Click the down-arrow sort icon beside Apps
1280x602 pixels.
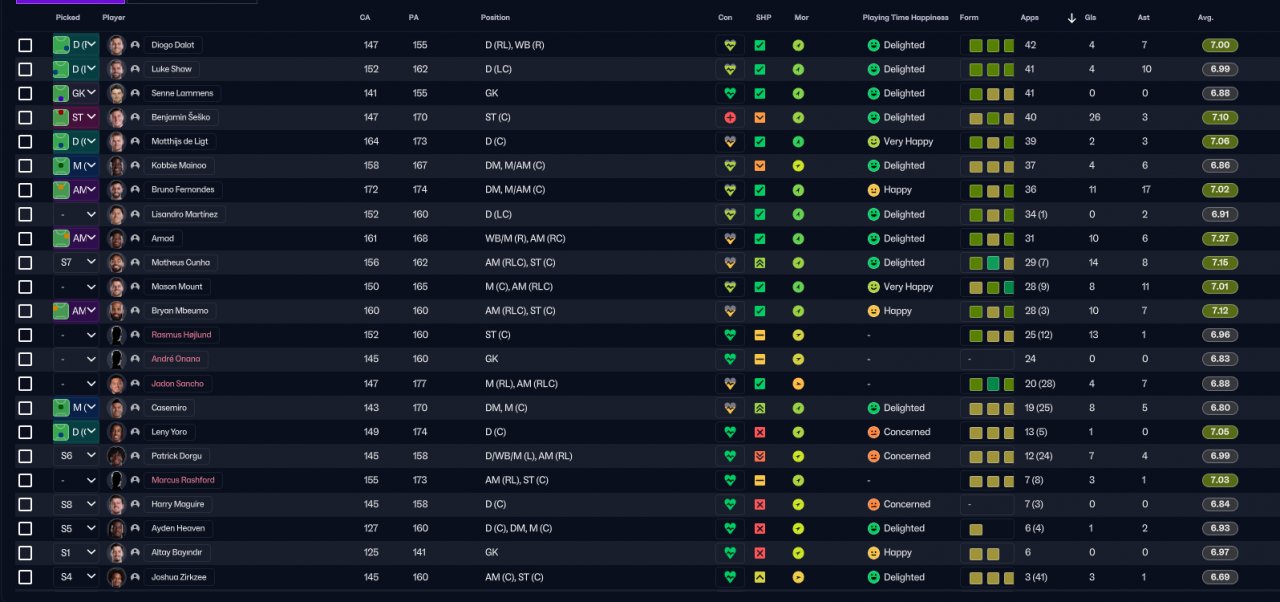coord(1072,18)
